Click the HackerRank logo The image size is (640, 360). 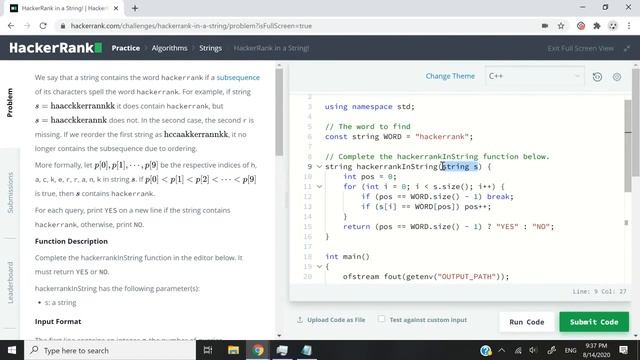pos(56,48)
